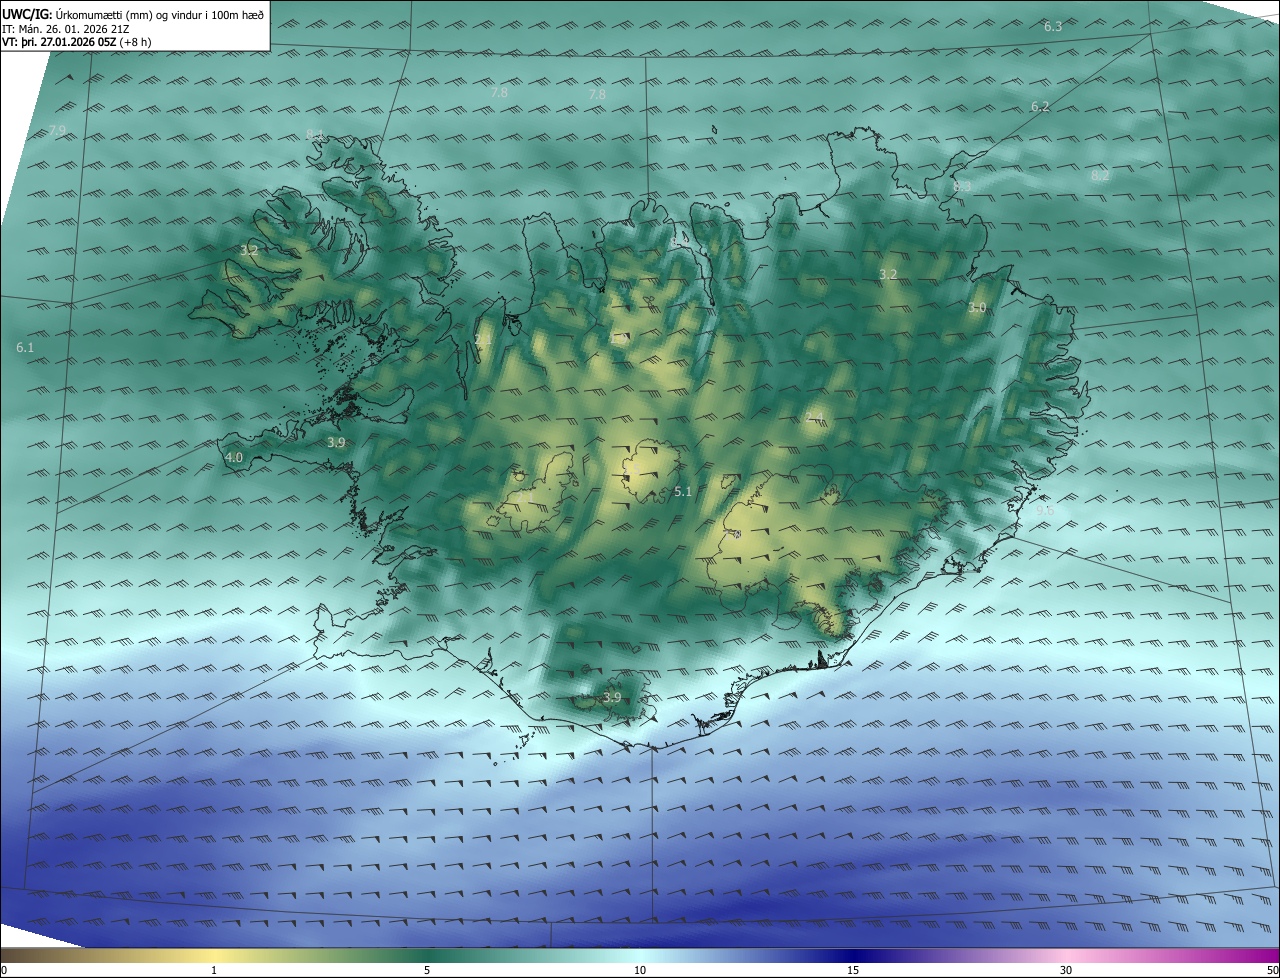Screen dimensions: 1280x978
Task: Click the 3.2 value in northeast Iceland
Action: click(x=888, y=274)
